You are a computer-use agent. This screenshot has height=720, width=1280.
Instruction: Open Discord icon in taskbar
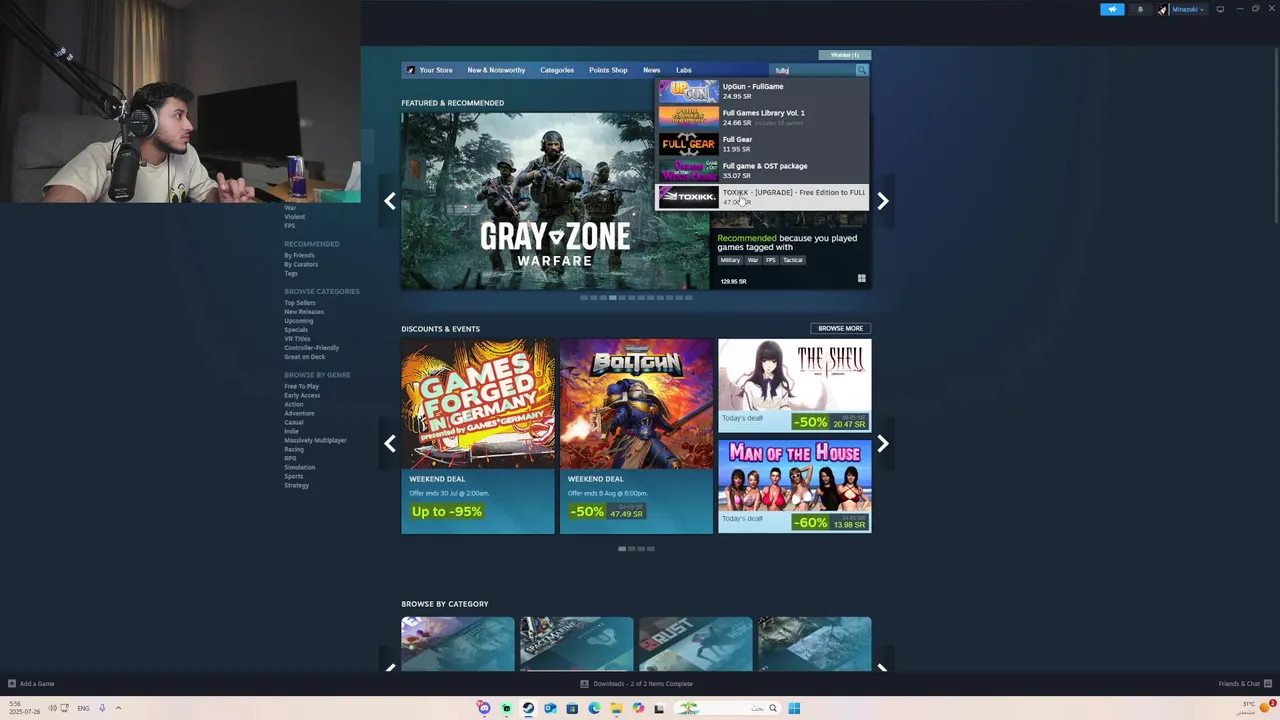coord(484,708)
